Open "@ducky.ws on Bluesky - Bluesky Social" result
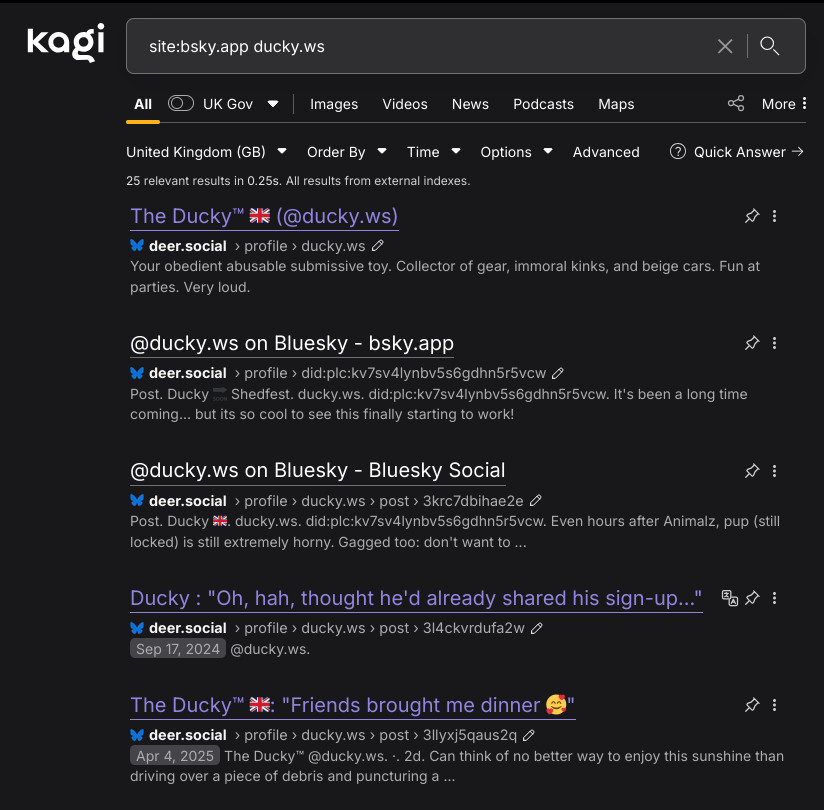 pos(317,470)
